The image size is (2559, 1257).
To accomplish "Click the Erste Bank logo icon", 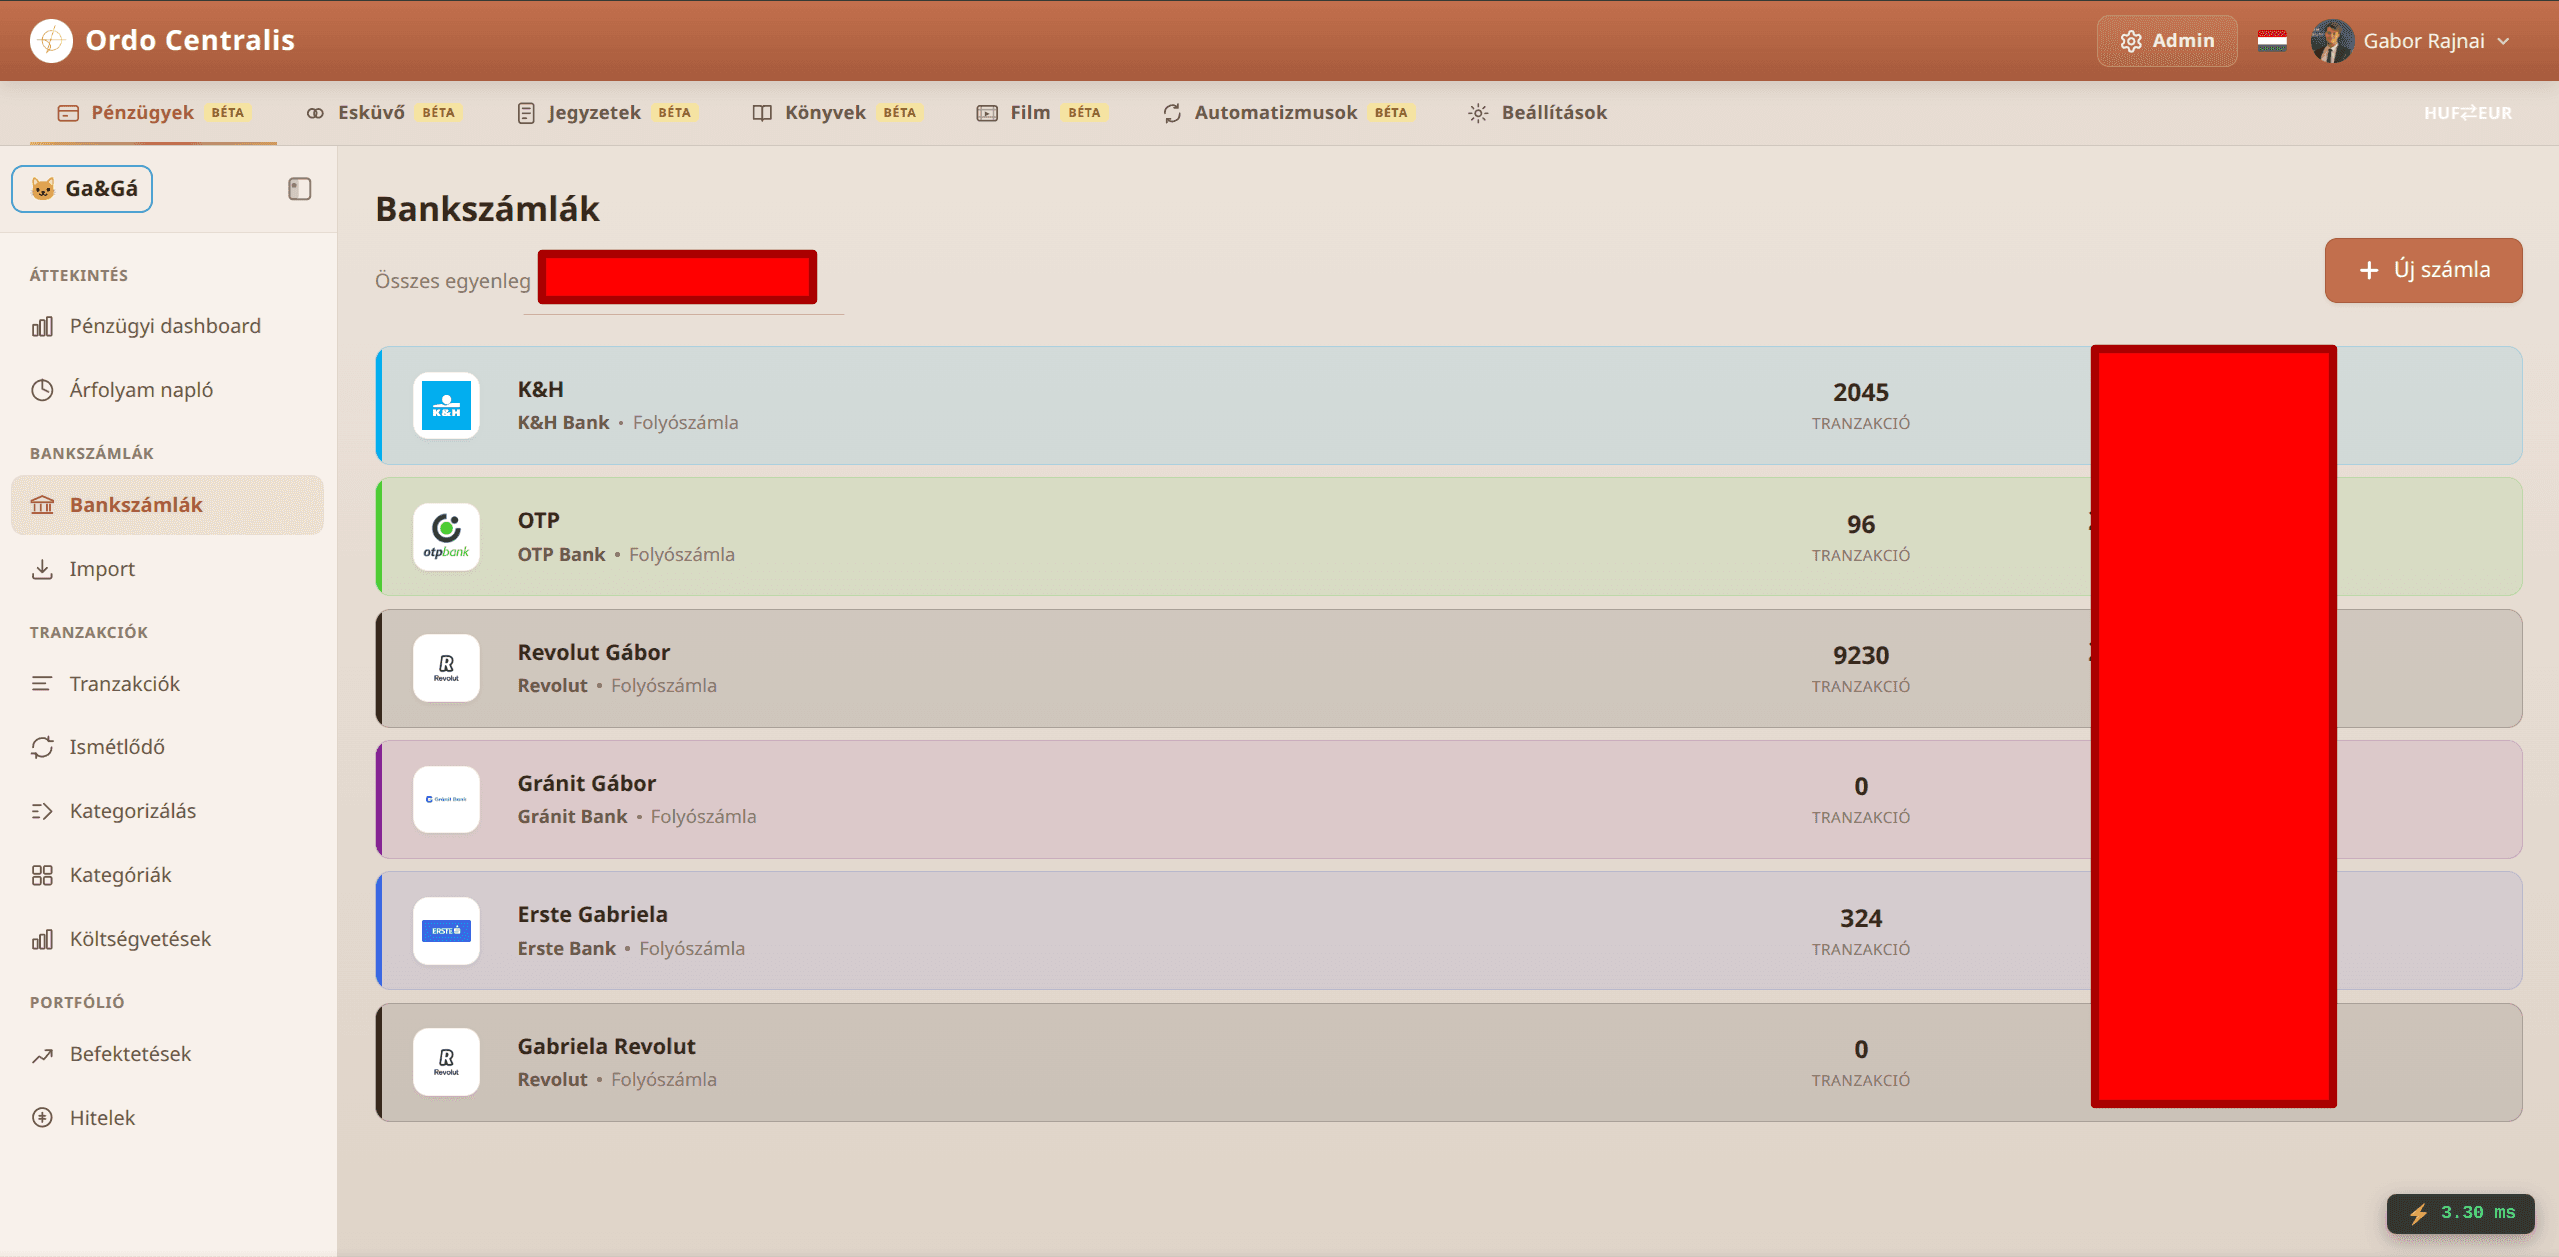I will (446, 931).
